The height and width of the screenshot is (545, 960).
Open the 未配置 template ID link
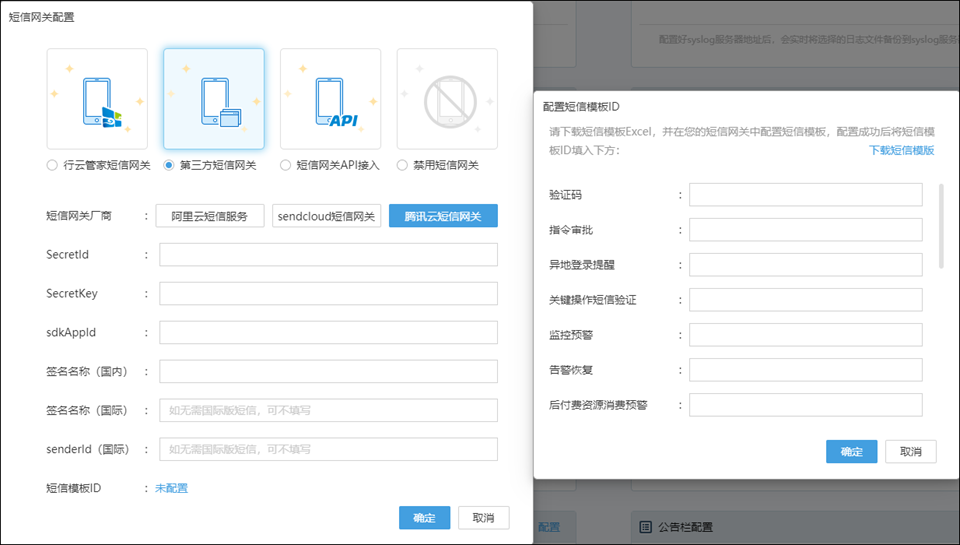(x=171, y=488)
